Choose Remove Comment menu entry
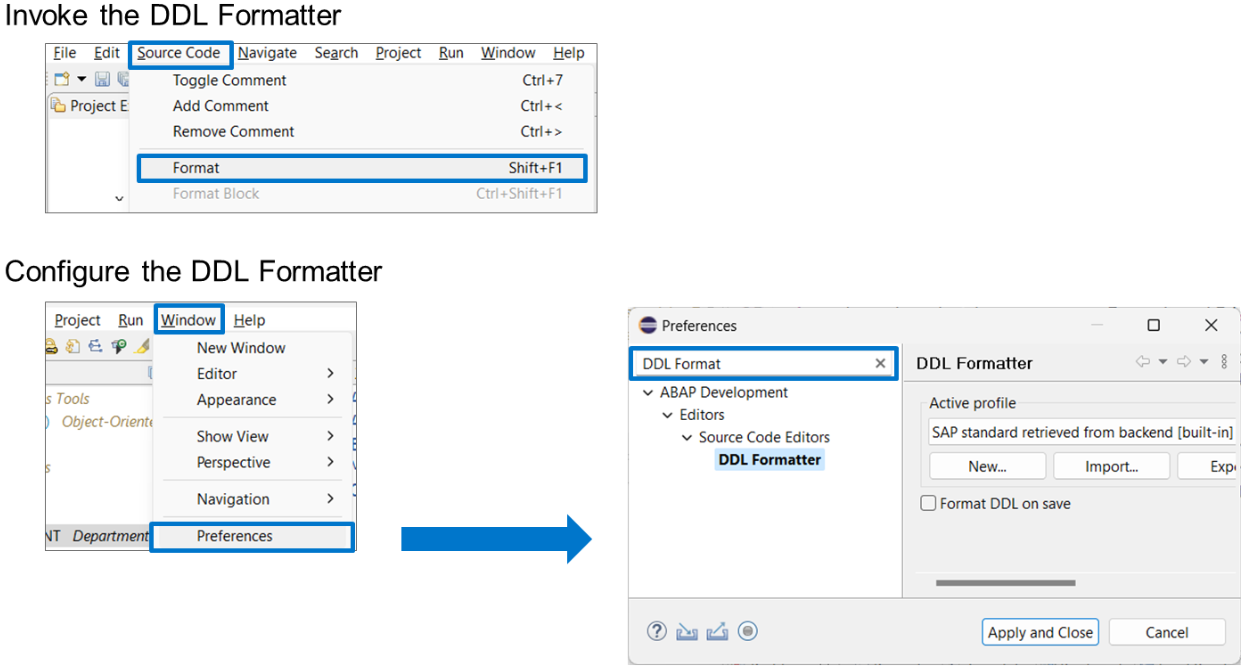The height and width of the screenshot is (668, 1245). pyautogui.click(x=364, y=131)
